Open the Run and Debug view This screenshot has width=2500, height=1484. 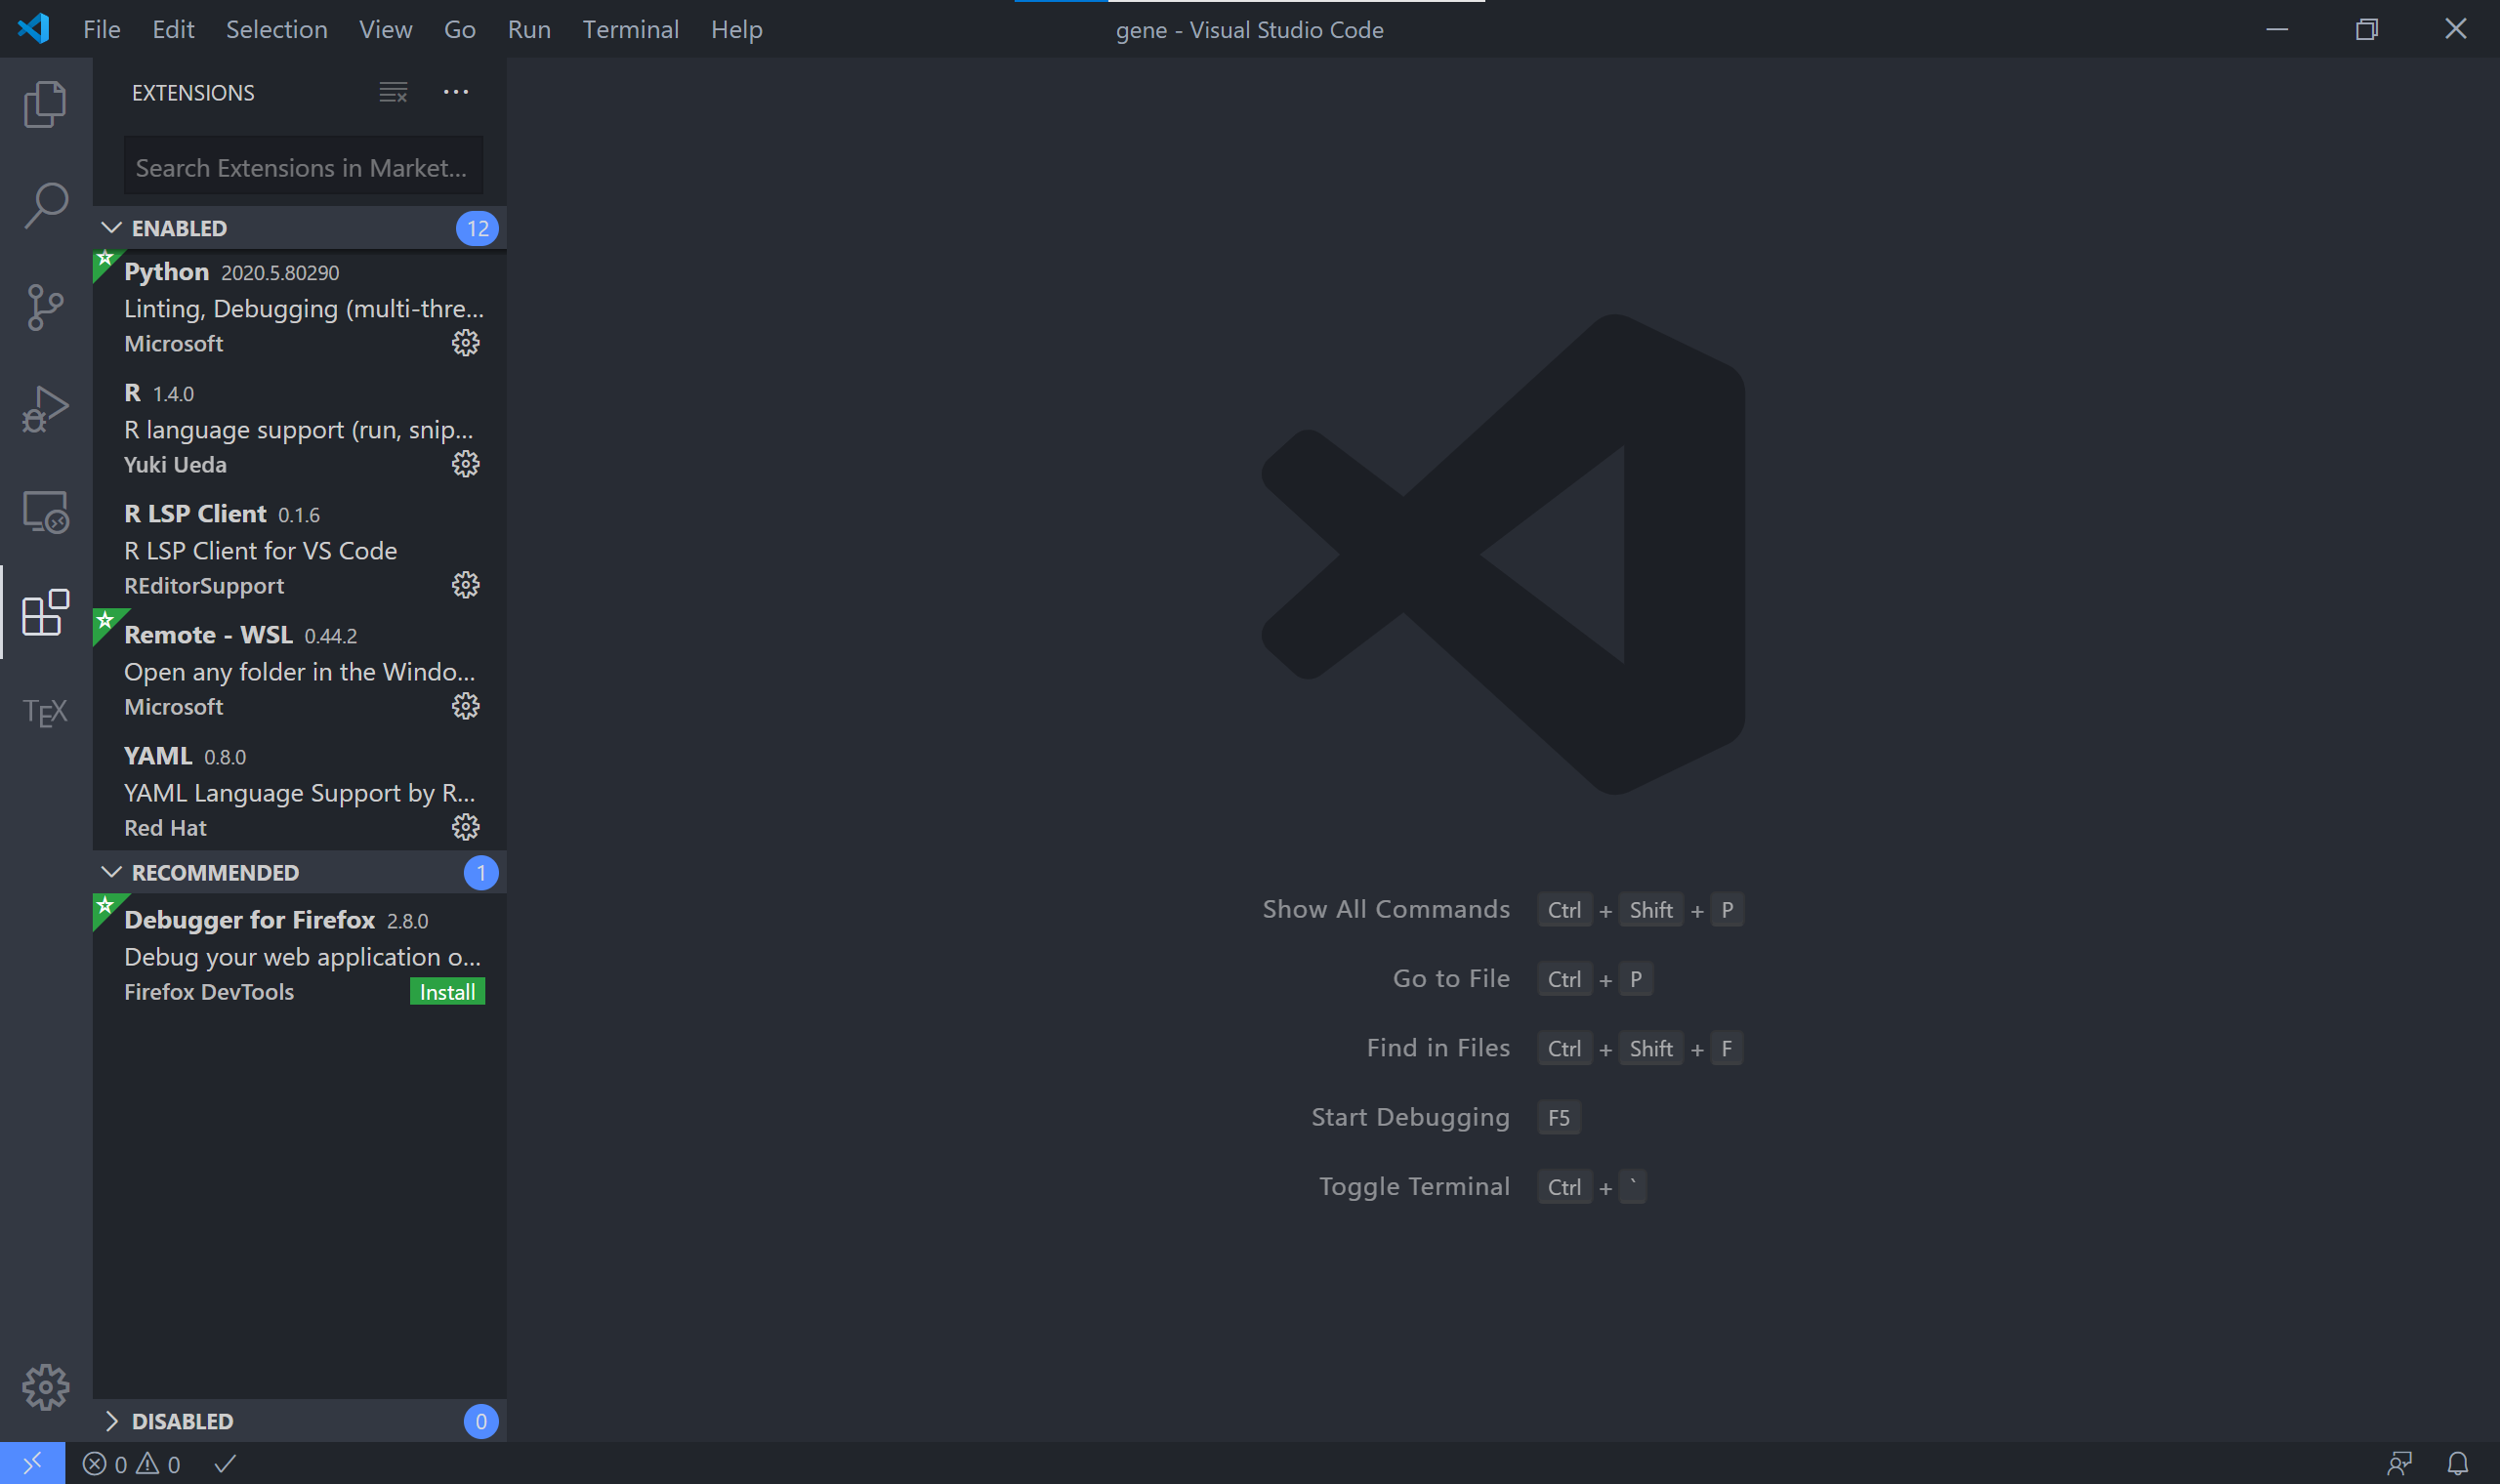point(44,409)
